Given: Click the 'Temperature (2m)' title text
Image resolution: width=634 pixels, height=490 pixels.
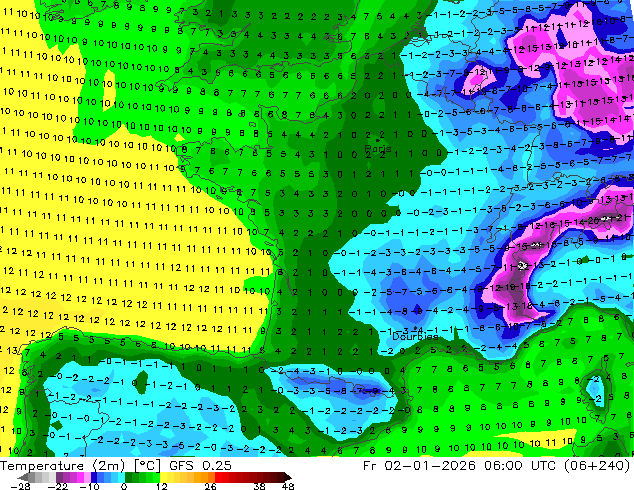Looking at the screenshot, I should click(63, 466).
